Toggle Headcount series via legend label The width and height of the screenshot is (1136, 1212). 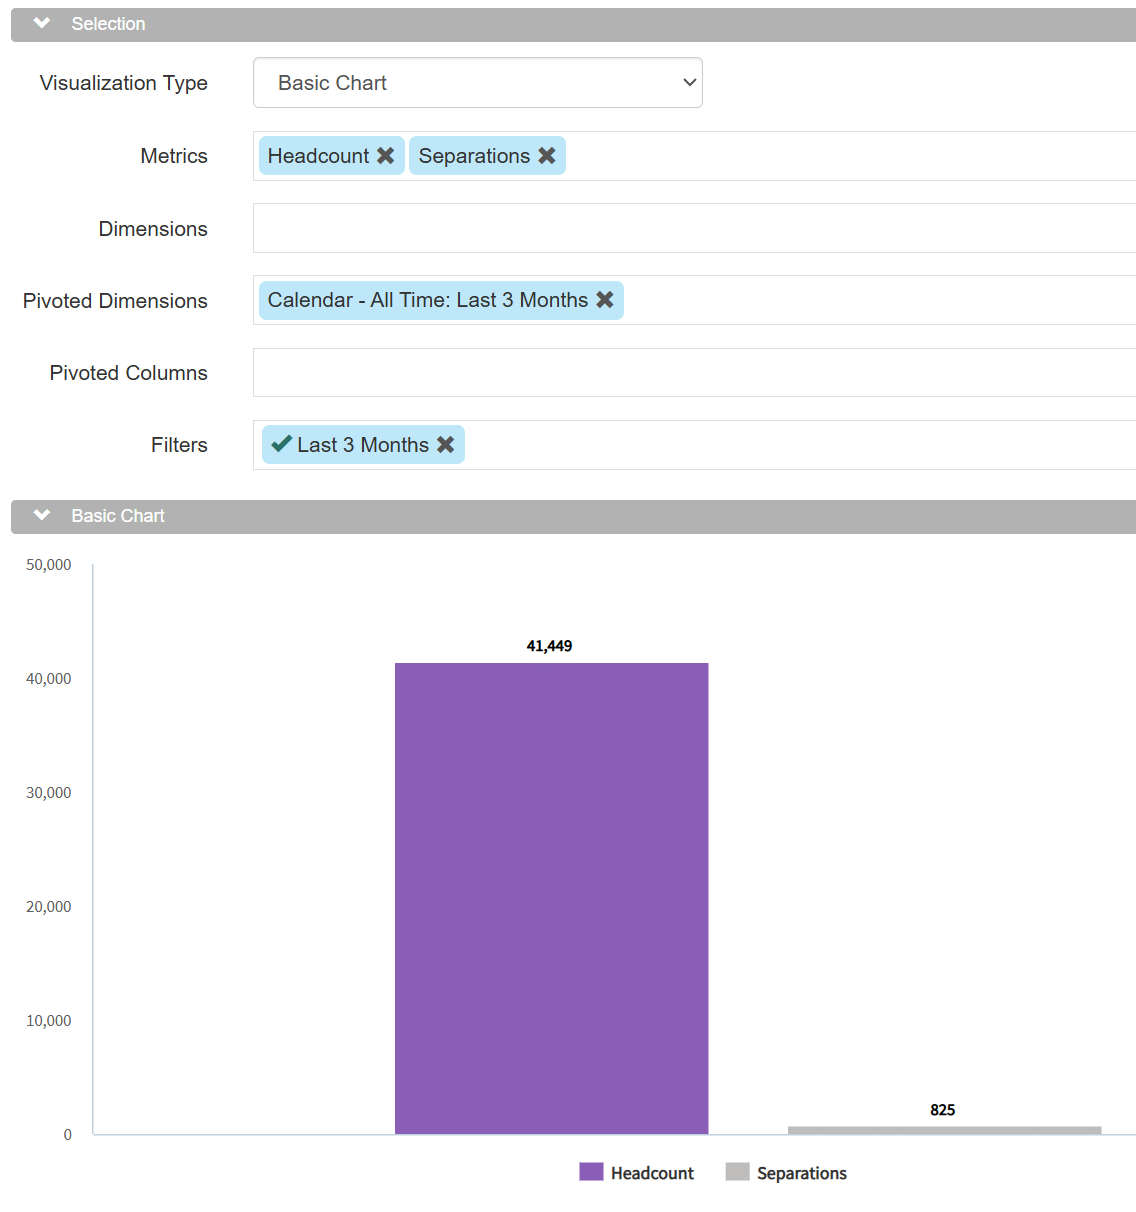pos(652,1173)
